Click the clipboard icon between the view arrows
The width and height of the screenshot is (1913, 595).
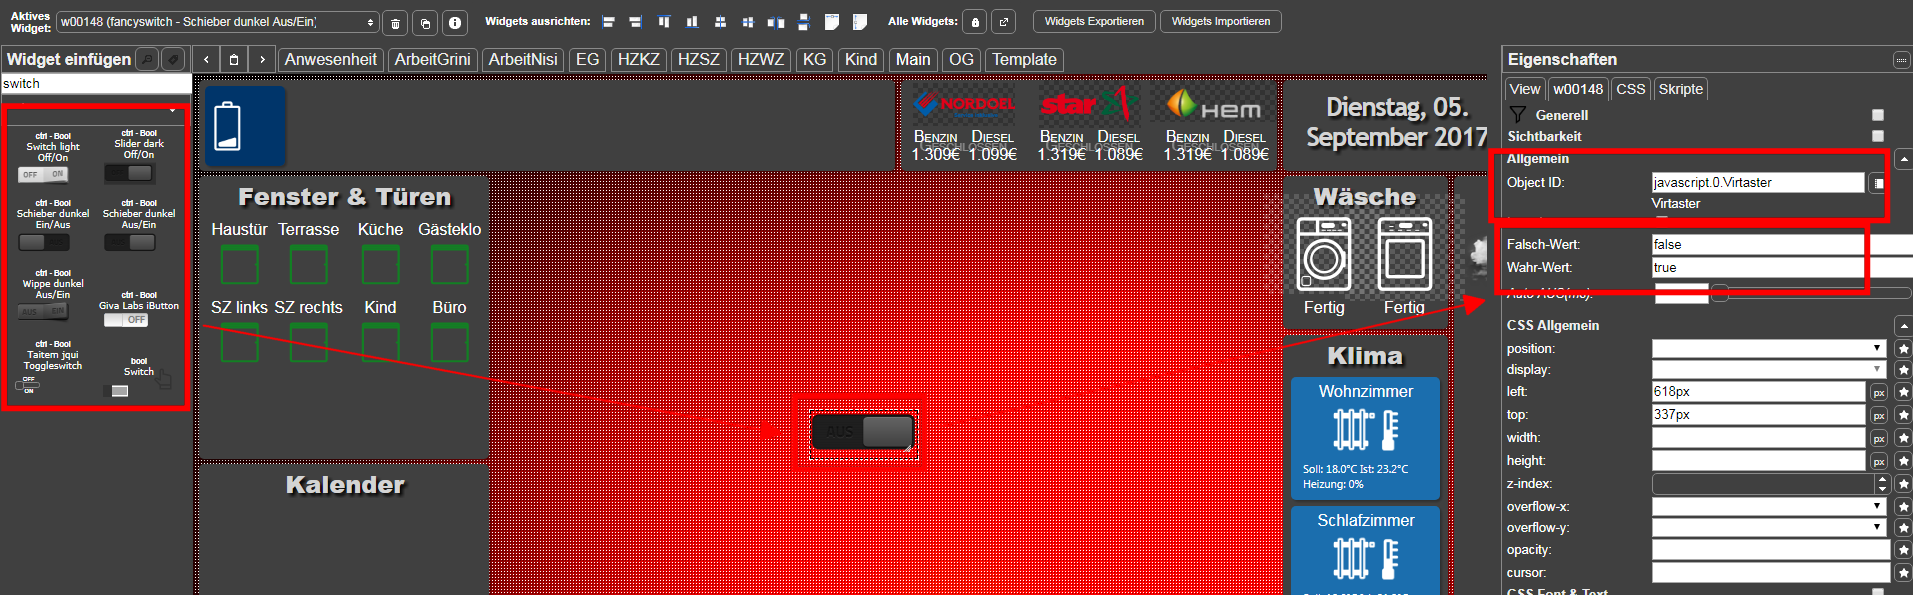pyautogui.click(x=234, y=60)
